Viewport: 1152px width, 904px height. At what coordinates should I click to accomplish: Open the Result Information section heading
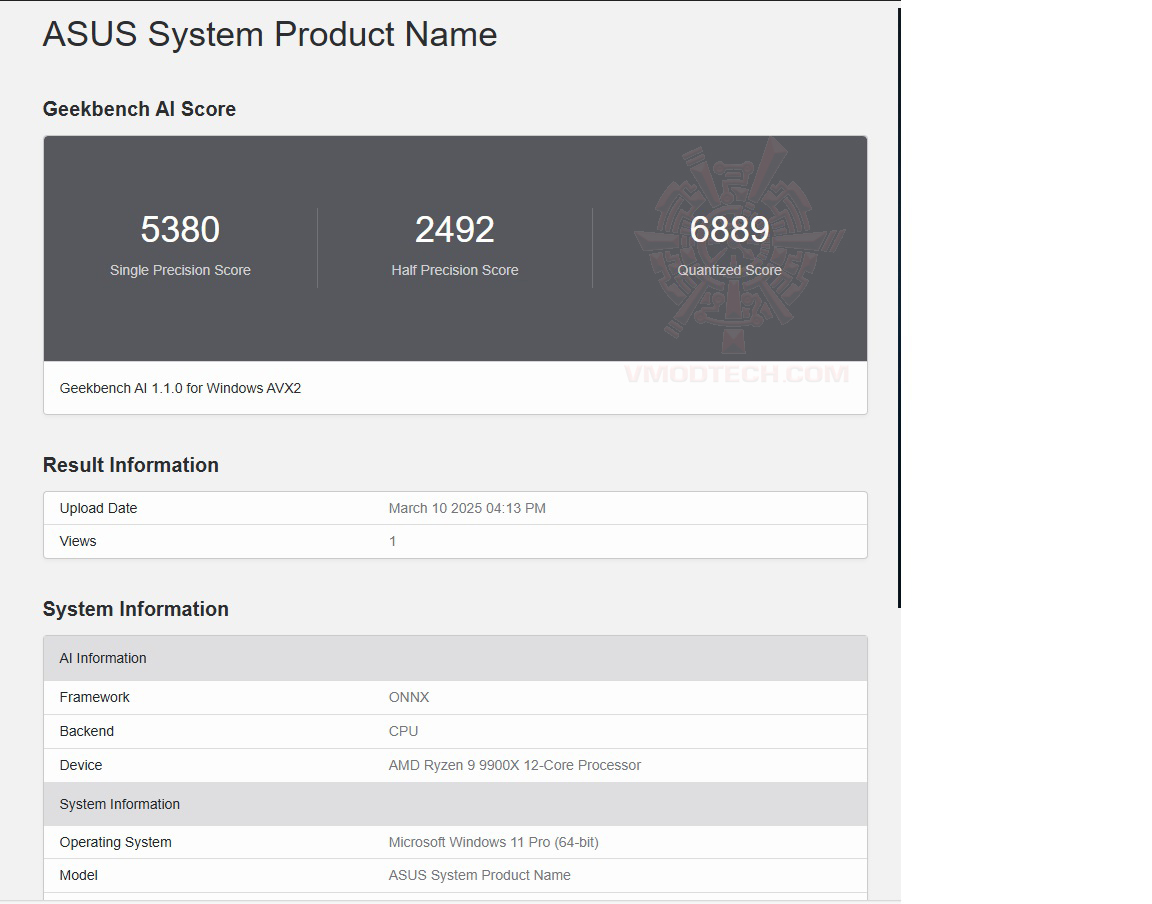(130, 464)
